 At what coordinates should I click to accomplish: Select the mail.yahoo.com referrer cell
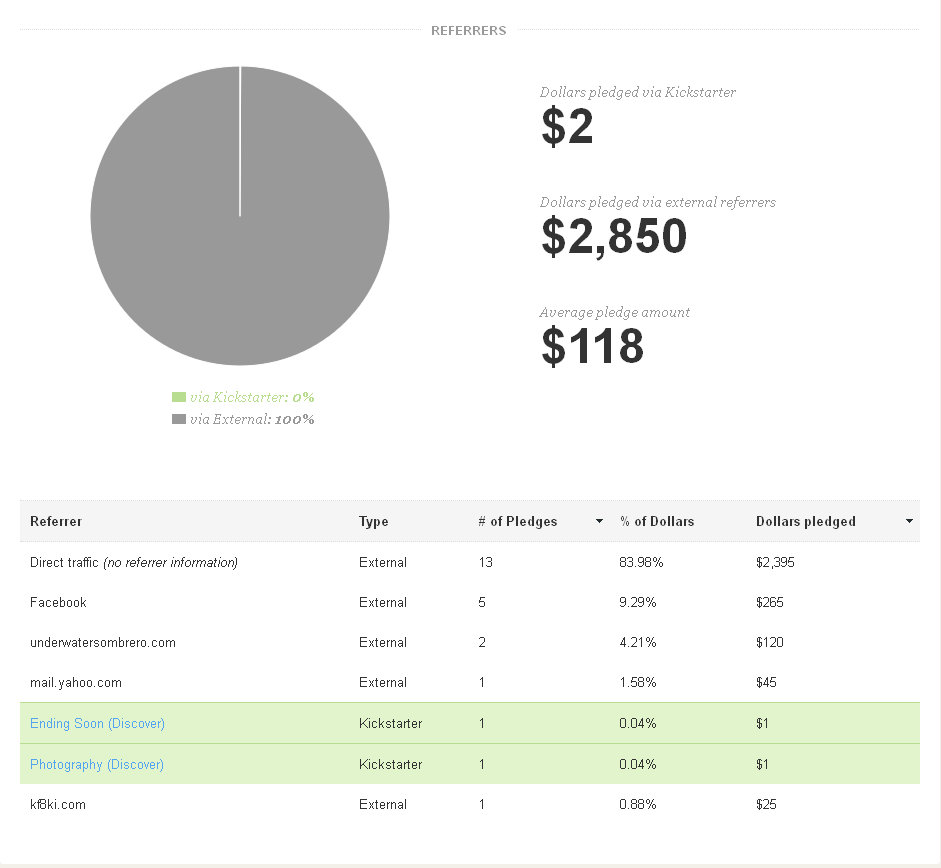(76, 683)
